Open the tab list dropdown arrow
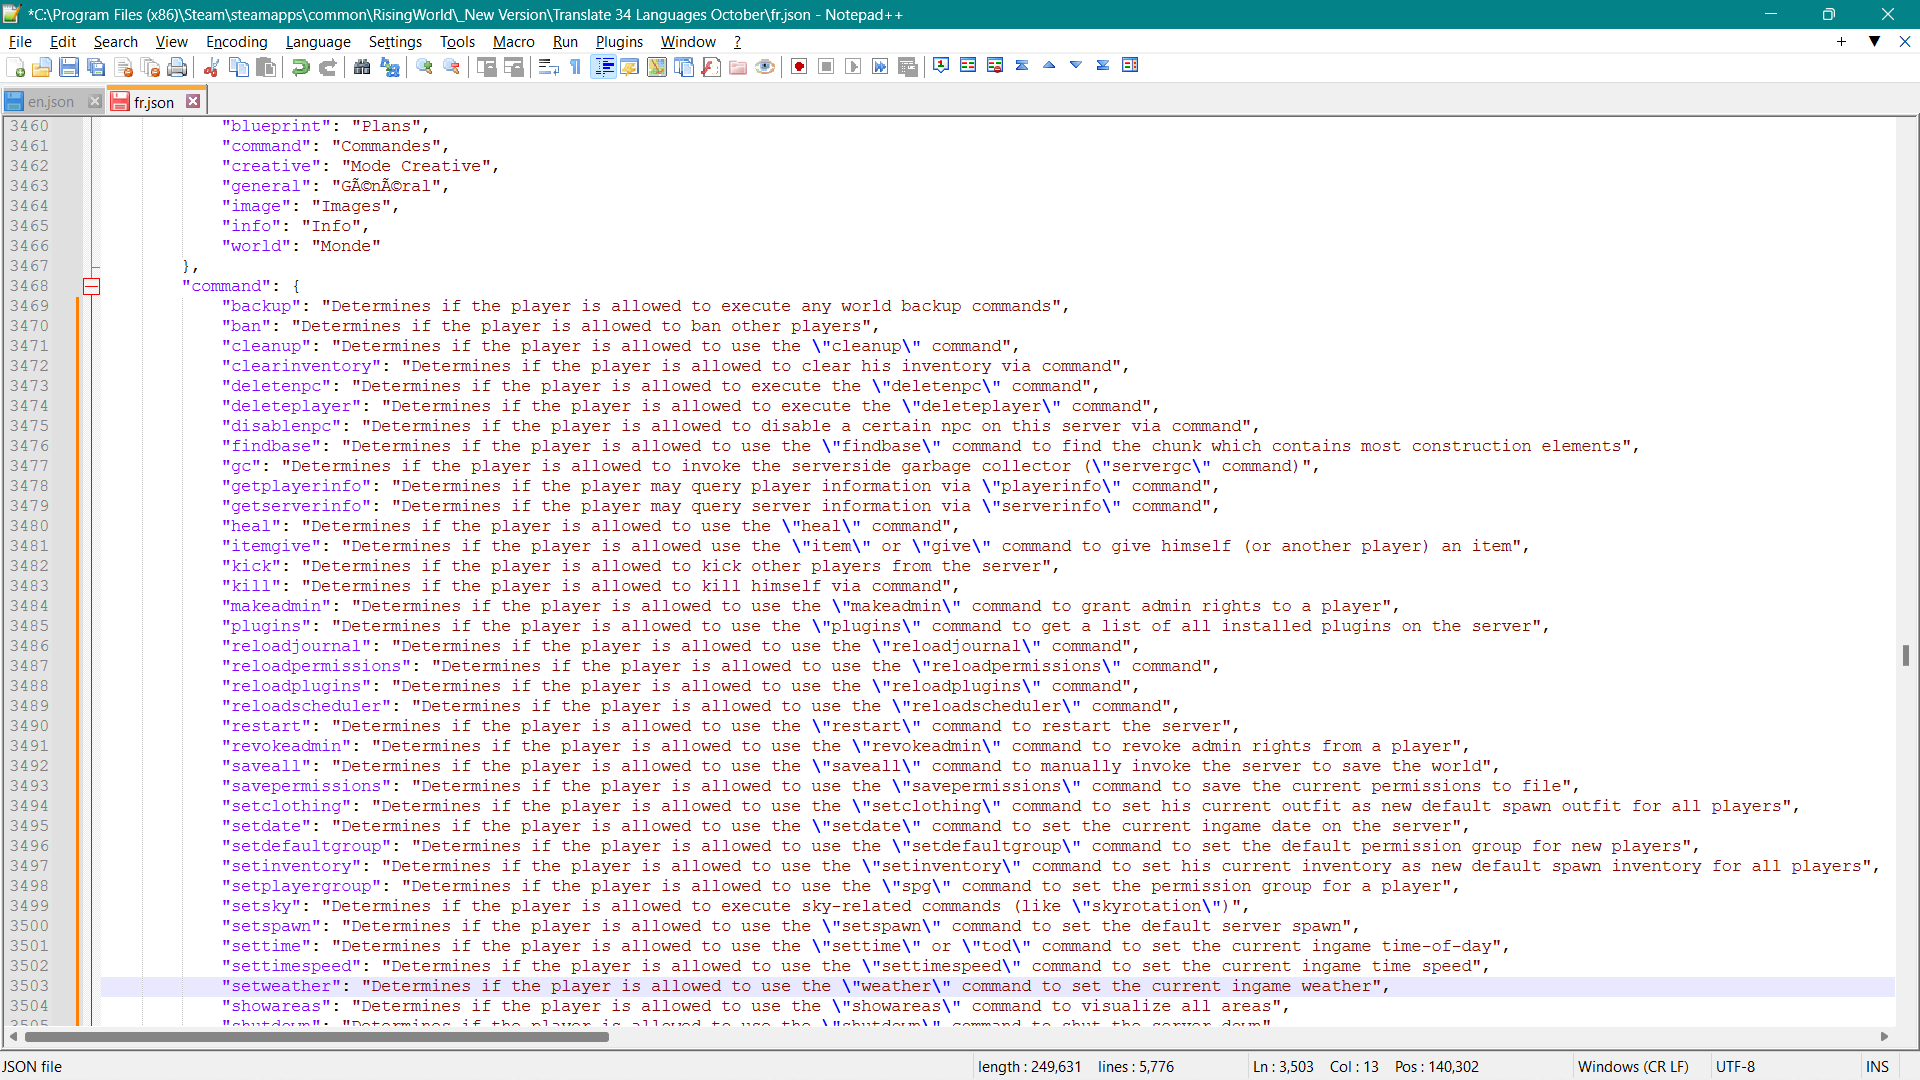 pos(1874,41)
